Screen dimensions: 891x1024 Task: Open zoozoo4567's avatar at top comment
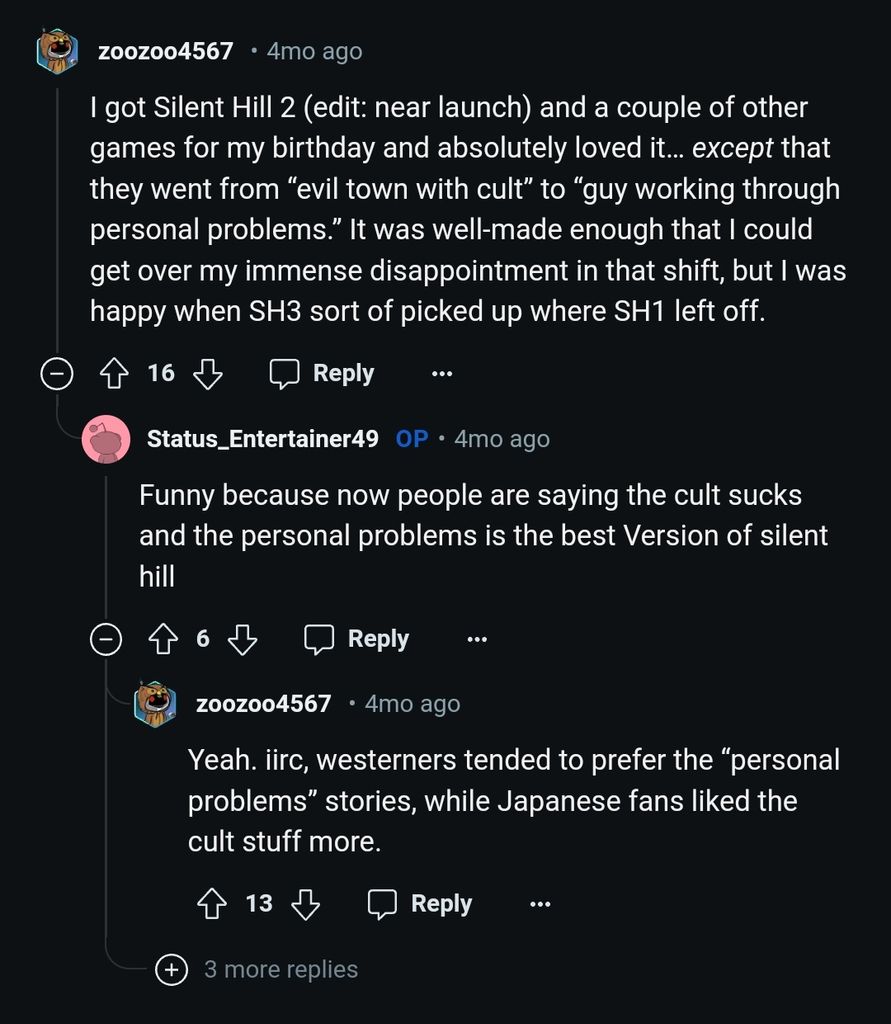[57, 51]
